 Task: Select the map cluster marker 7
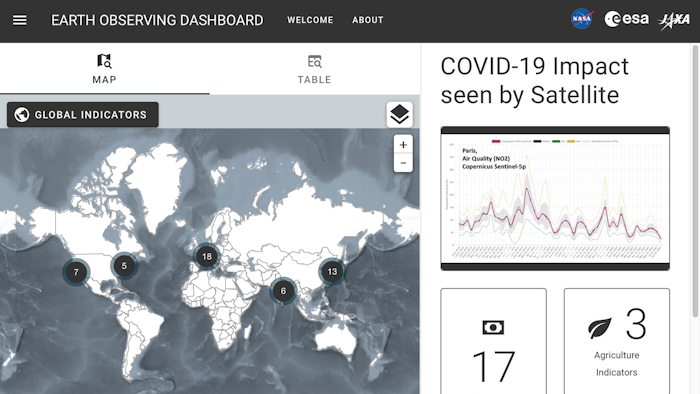(x=76, y=272)
